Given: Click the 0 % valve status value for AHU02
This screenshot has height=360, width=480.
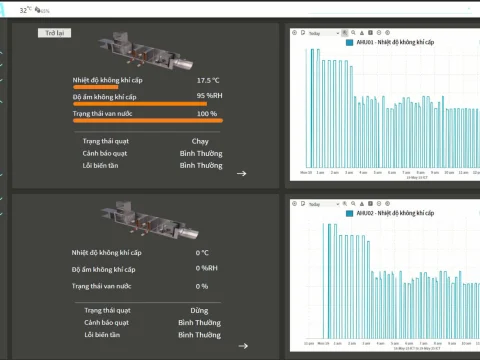Looking at the screenshot, I should (202, 286).
